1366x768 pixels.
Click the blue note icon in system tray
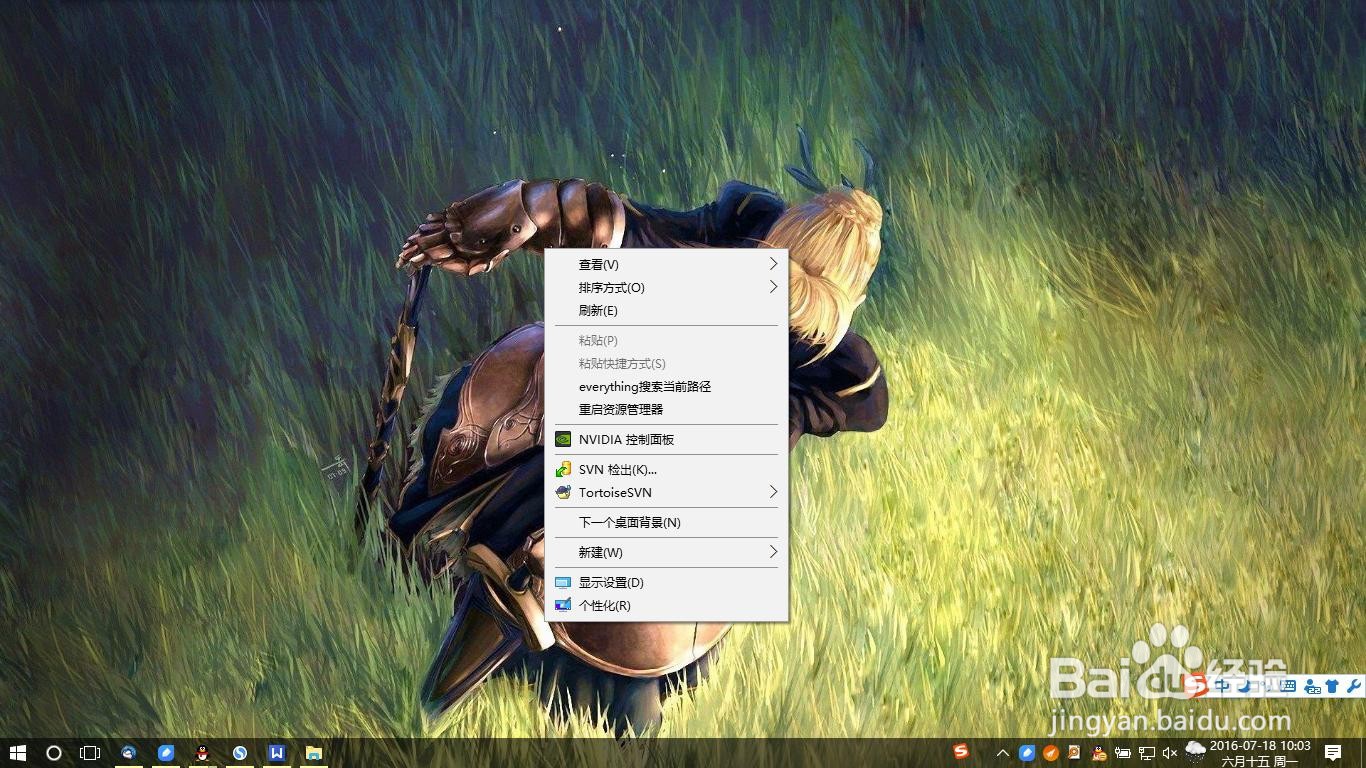pyautogui.click(x=1027, y=753)
